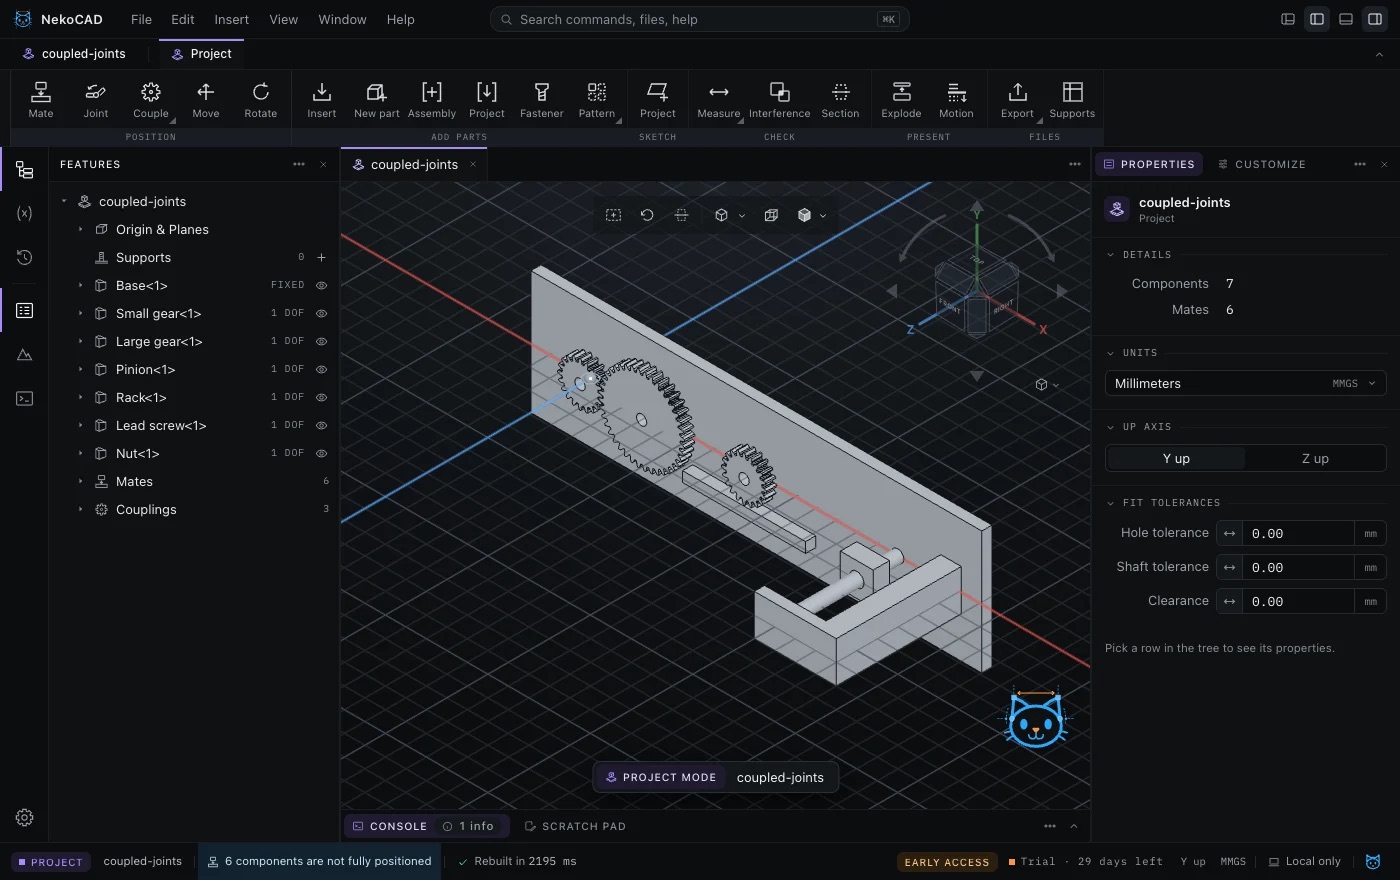Collapse the Fit Tolerances section
1400x880 pixels.
(1110, 503)
